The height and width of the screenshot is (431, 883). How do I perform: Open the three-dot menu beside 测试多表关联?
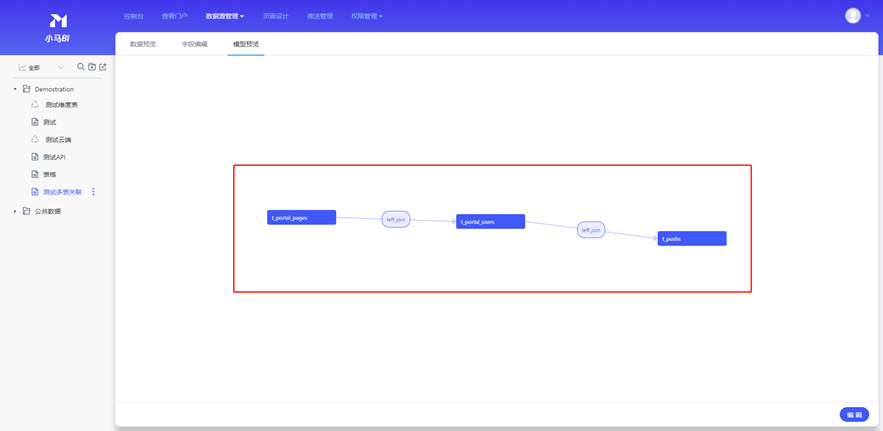pyautogui.click(x=94, y=192)
